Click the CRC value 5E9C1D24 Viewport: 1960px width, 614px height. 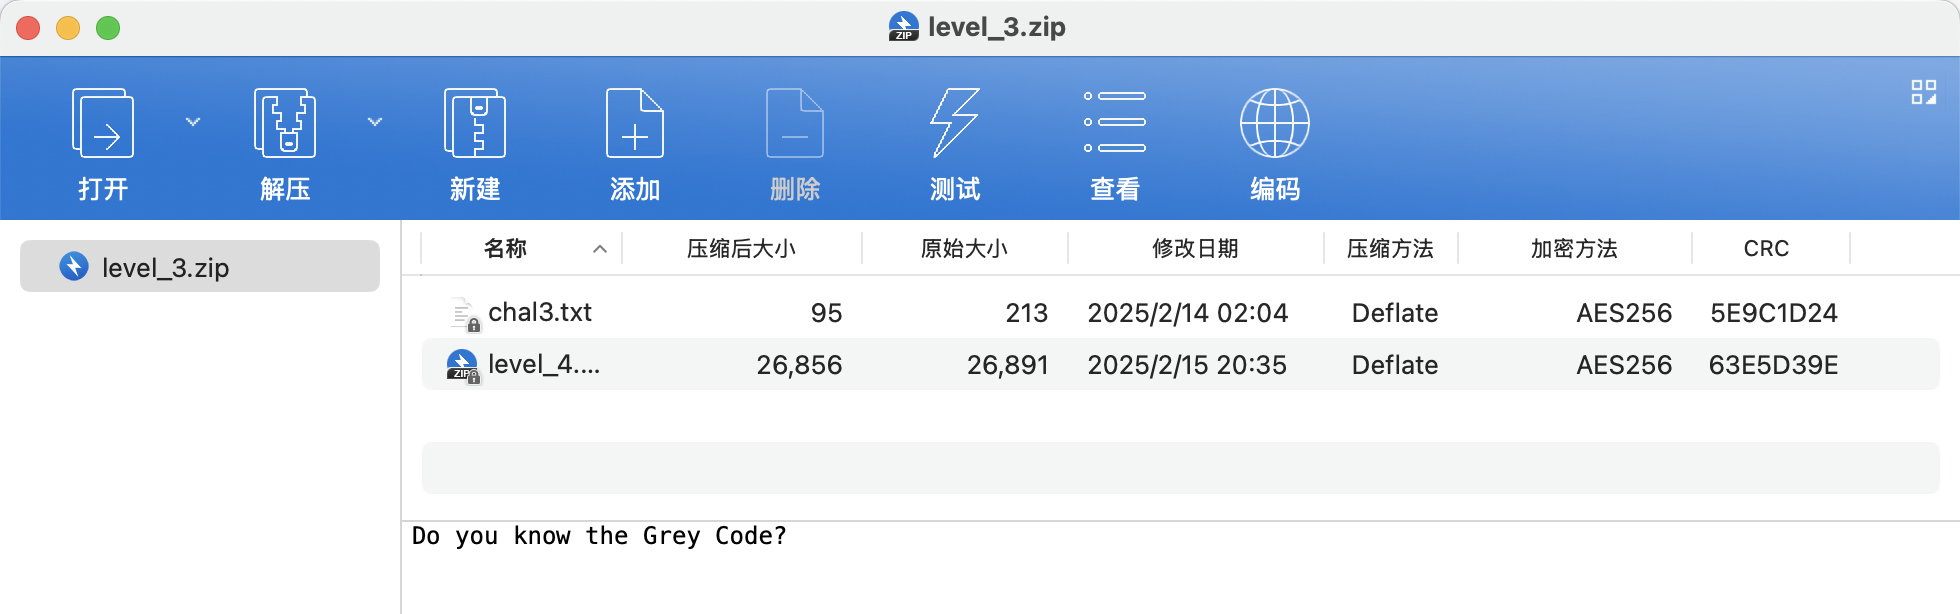[x=1774, y=313]
